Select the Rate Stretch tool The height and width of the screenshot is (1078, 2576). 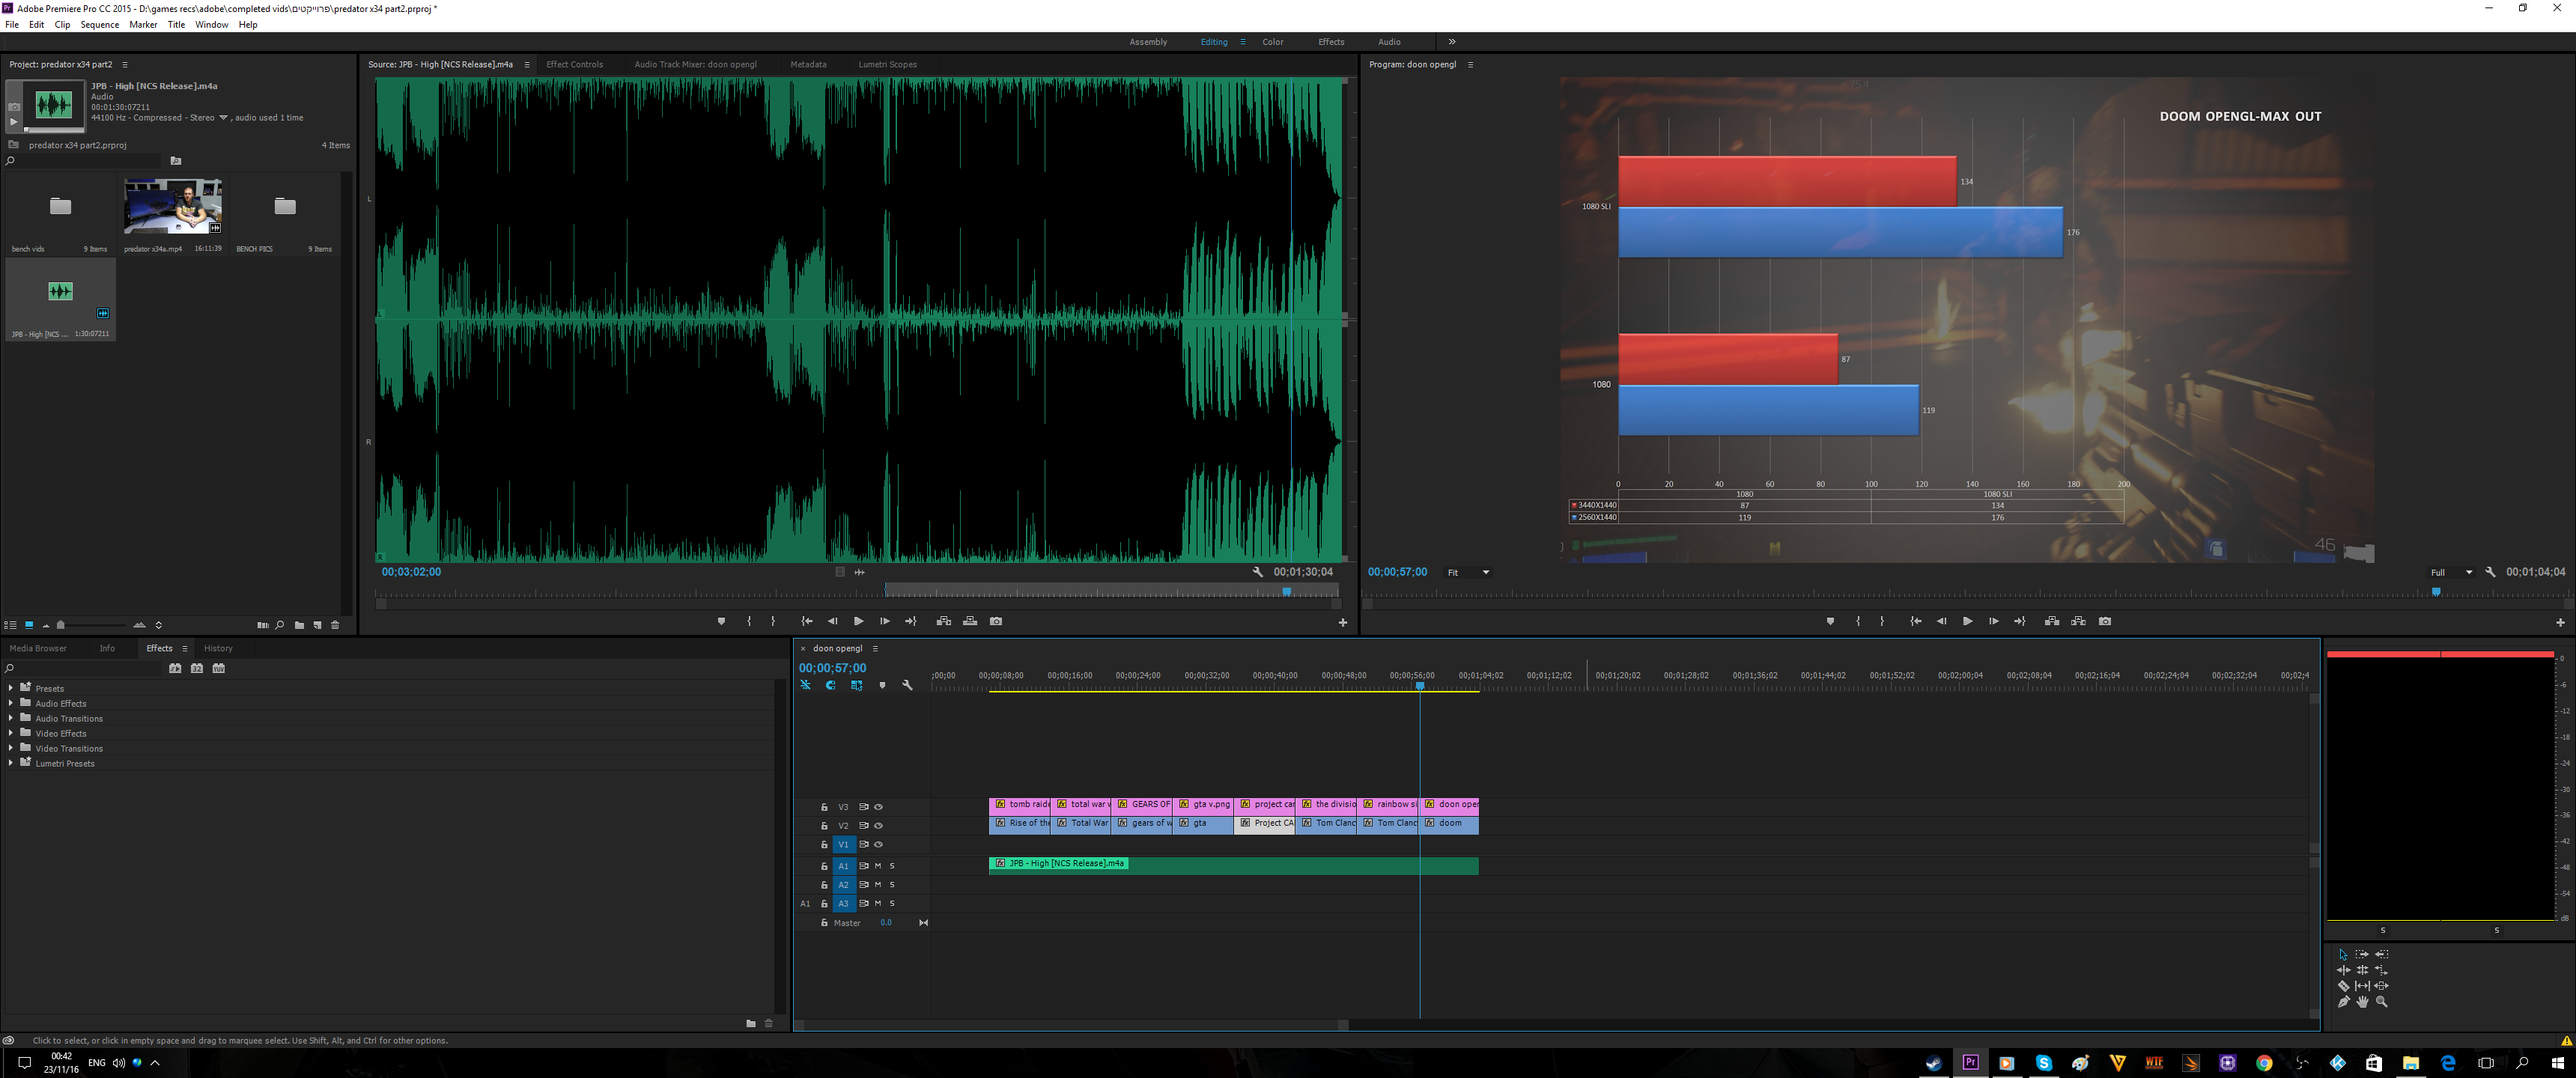click(x=2382, y=970)
